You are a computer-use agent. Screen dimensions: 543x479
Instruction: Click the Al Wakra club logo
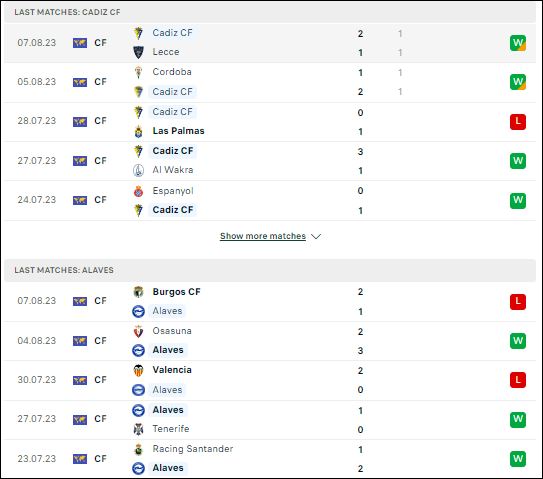138,170
